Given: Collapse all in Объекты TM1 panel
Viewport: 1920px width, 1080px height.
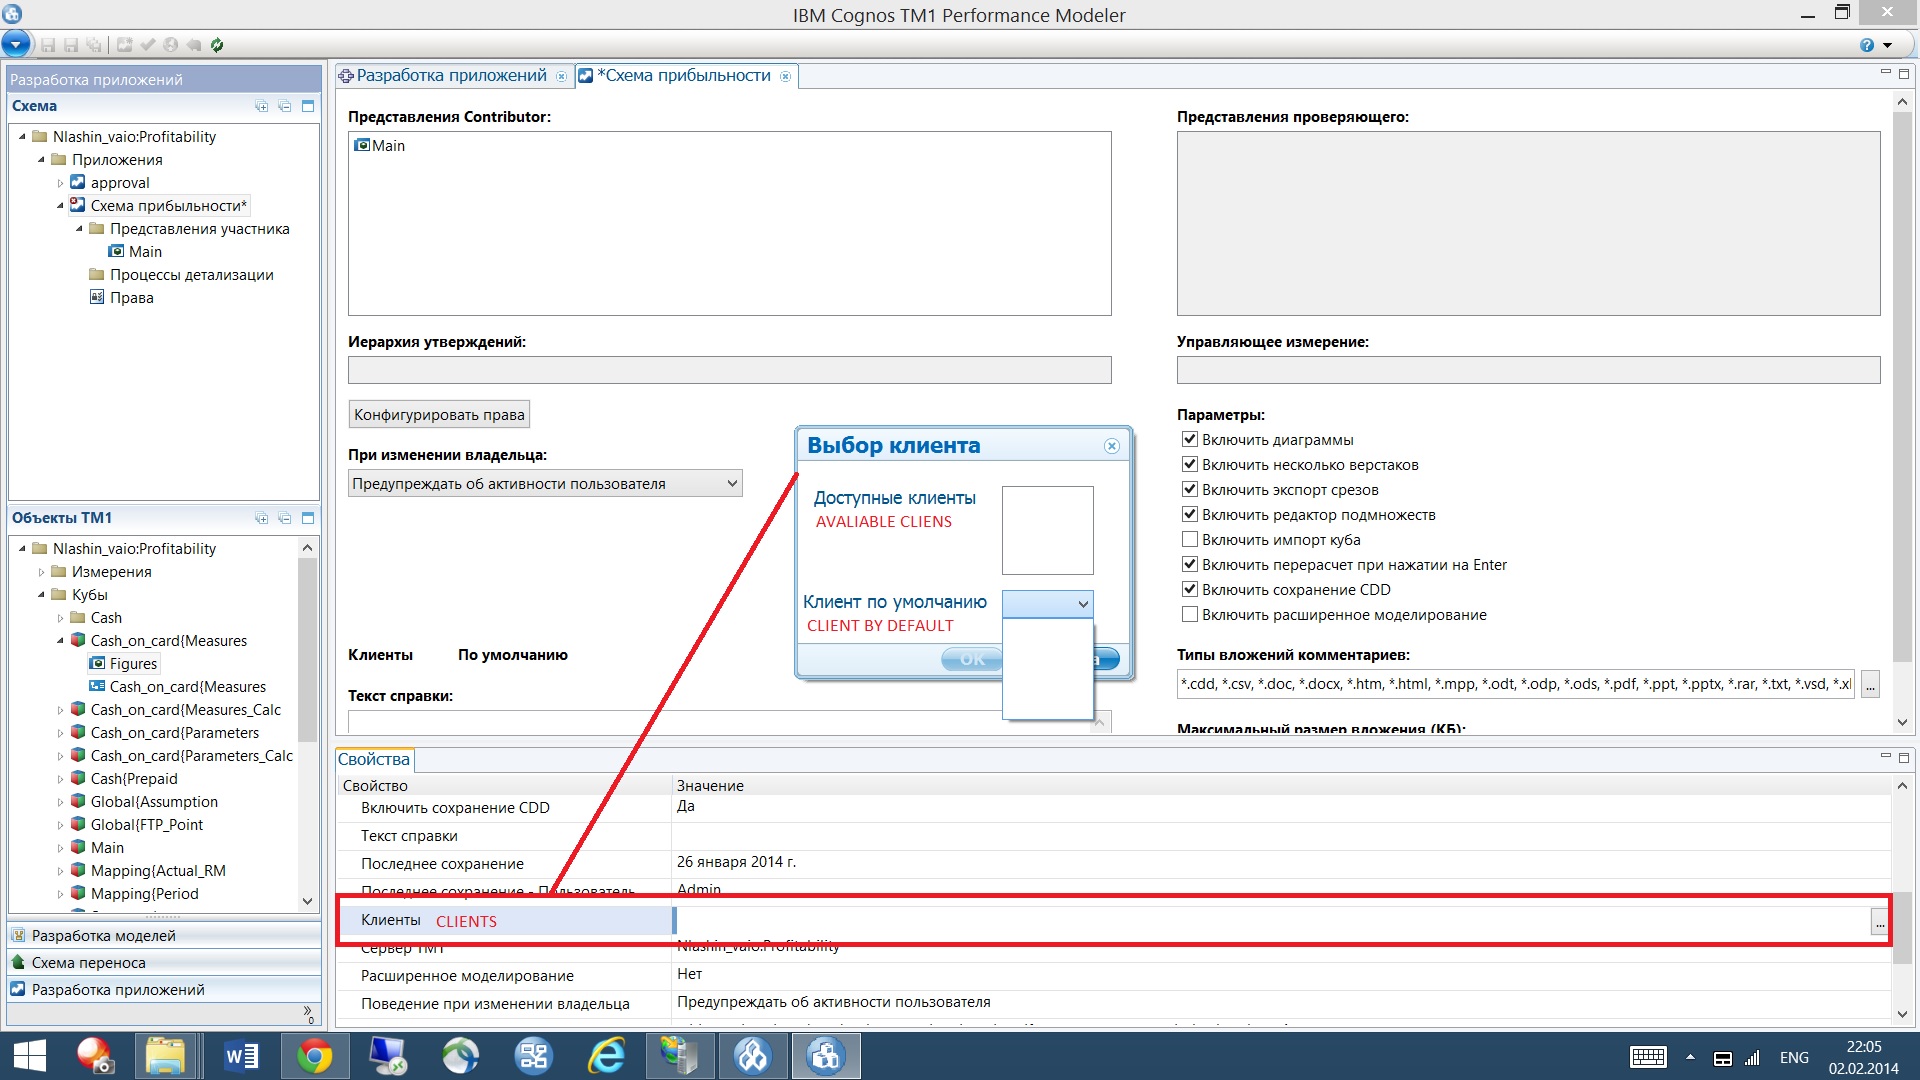Looking at the screenshot, I should tap(284, 518).
